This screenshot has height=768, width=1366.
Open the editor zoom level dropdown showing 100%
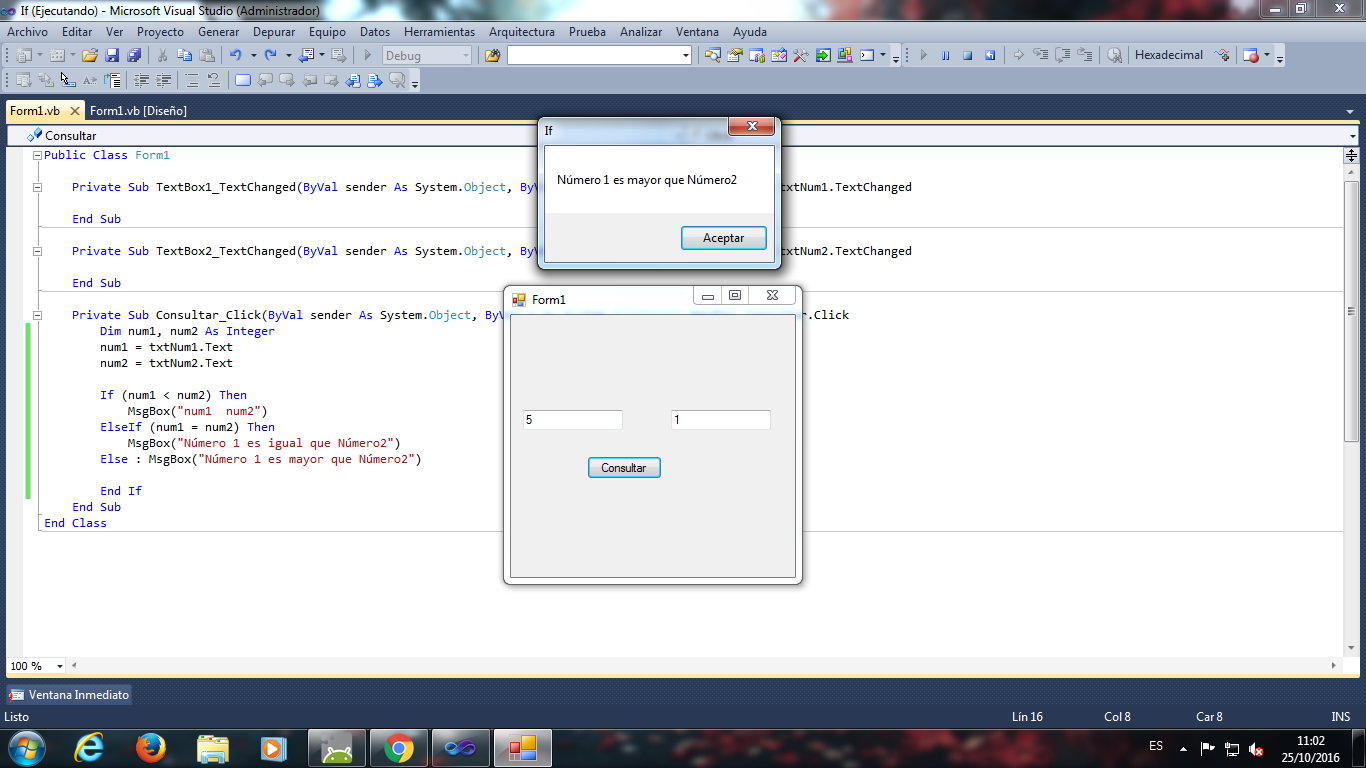[x=35, y=665]
